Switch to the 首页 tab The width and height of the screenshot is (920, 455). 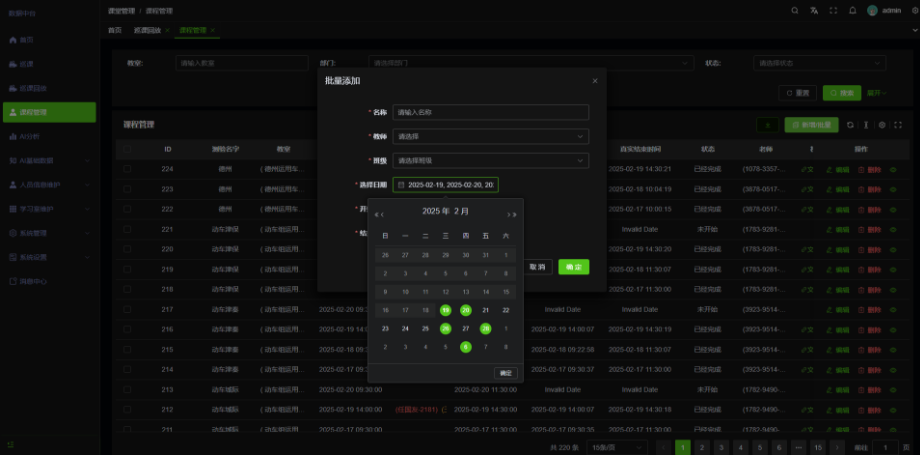[115, 30]
